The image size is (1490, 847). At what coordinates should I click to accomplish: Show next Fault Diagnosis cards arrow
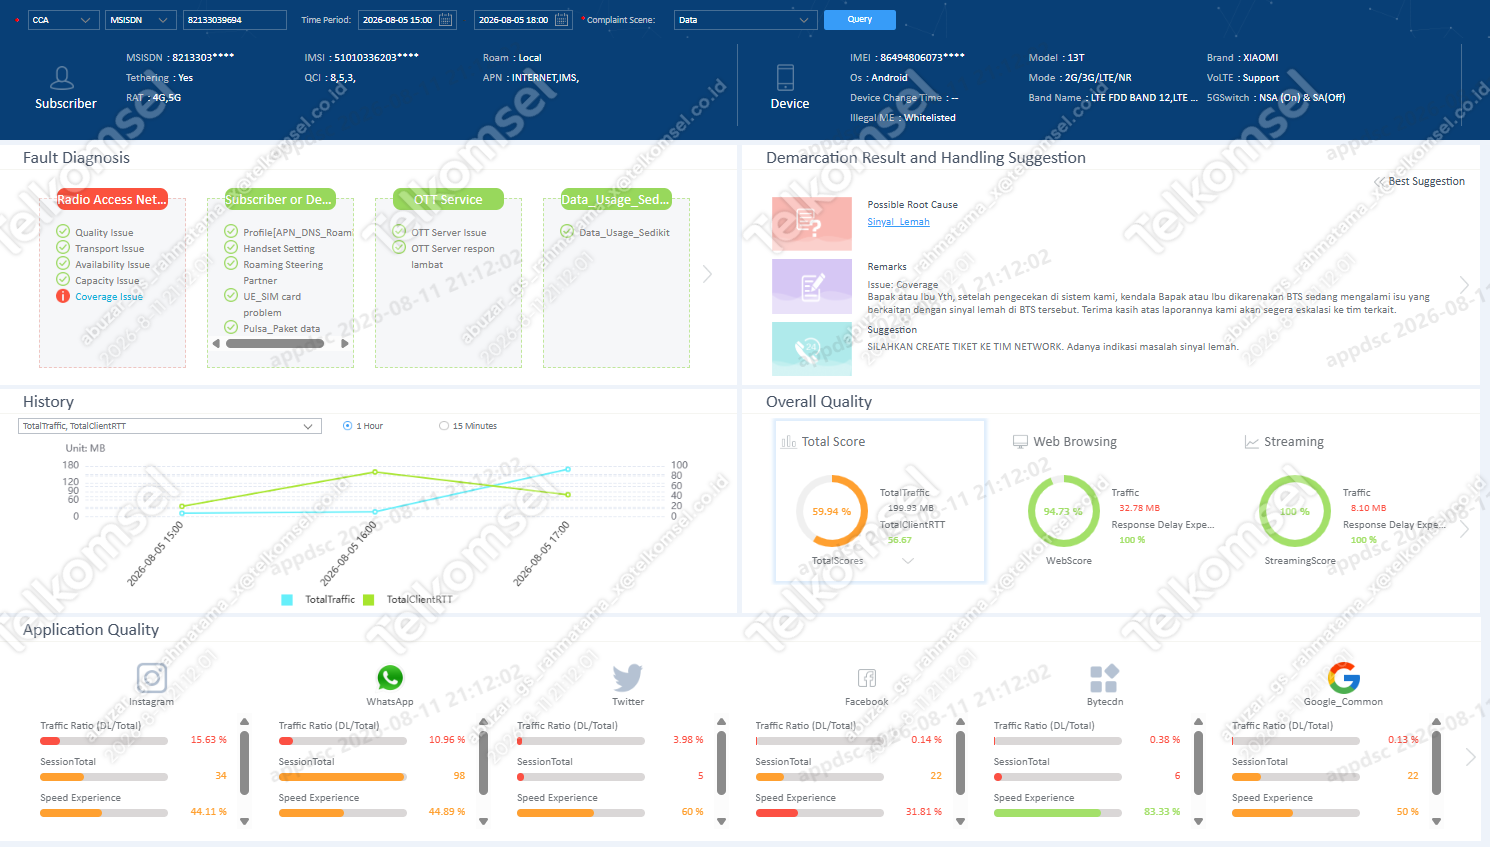[708, 274]
